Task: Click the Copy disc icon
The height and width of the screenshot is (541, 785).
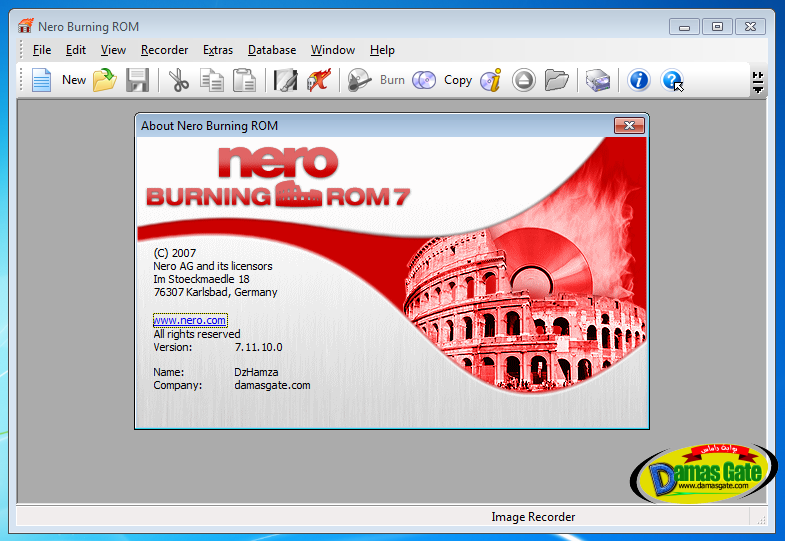Action: (424, 80)
